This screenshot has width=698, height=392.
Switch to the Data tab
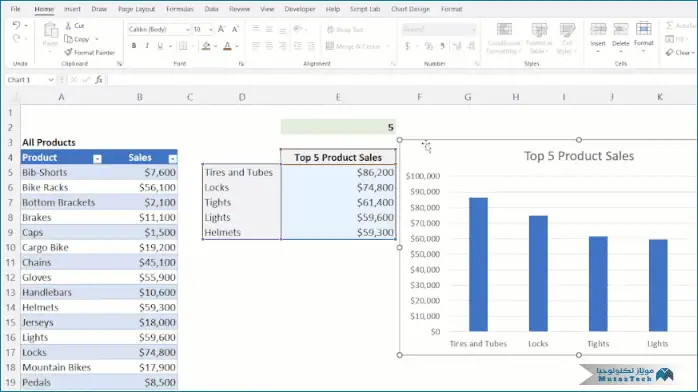tap(211, 9)
